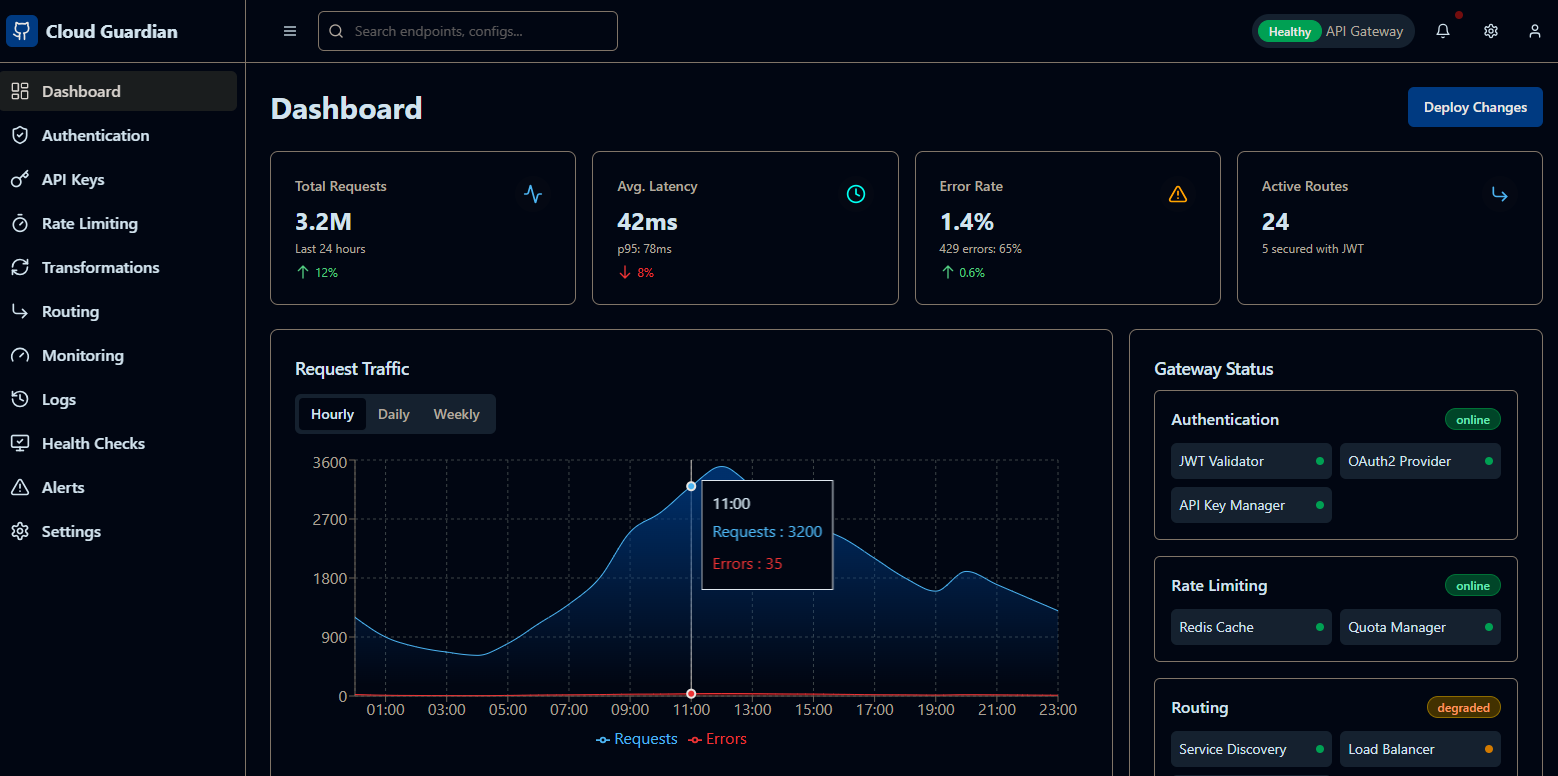Click the Errors data point at 11:00
Viewport: 1558px width, 776px height.
(x=691, y=694)
